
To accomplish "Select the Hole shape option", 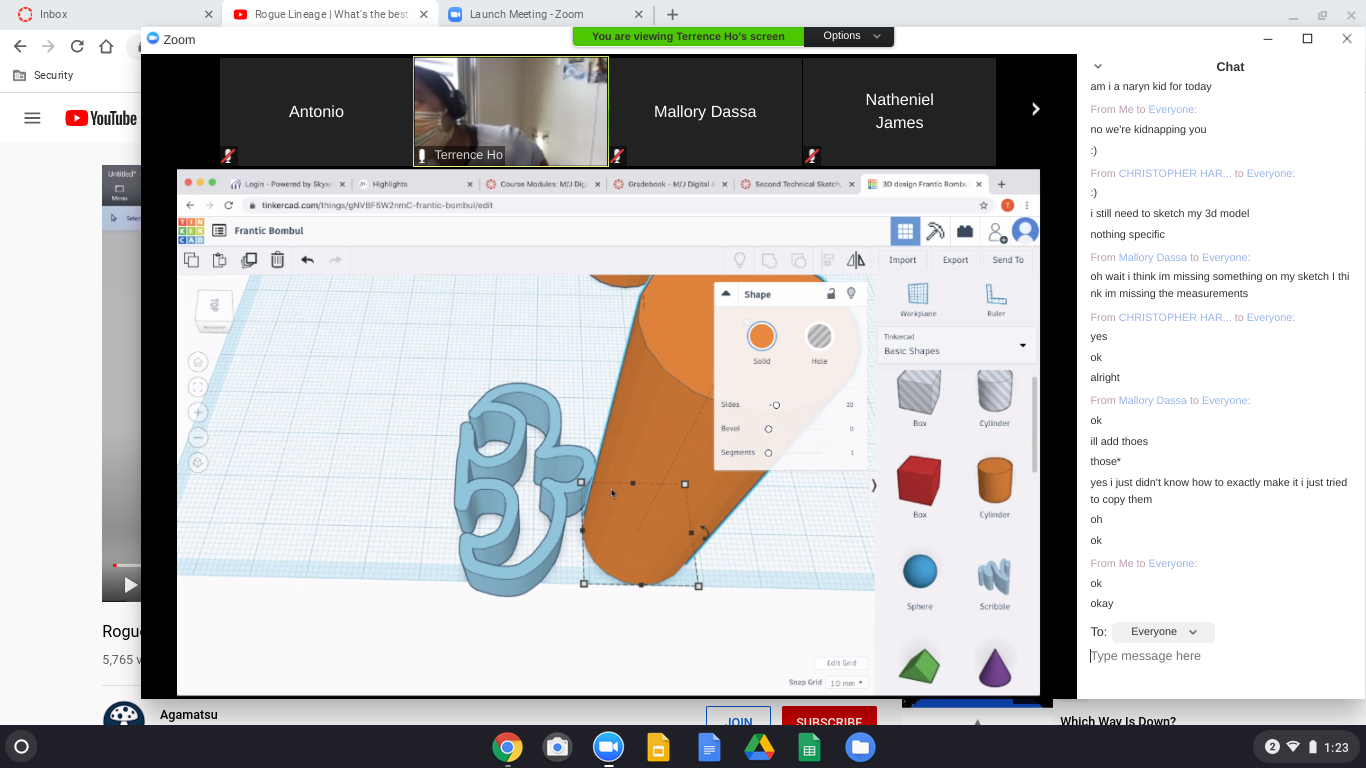I will [x=819, y=336].
